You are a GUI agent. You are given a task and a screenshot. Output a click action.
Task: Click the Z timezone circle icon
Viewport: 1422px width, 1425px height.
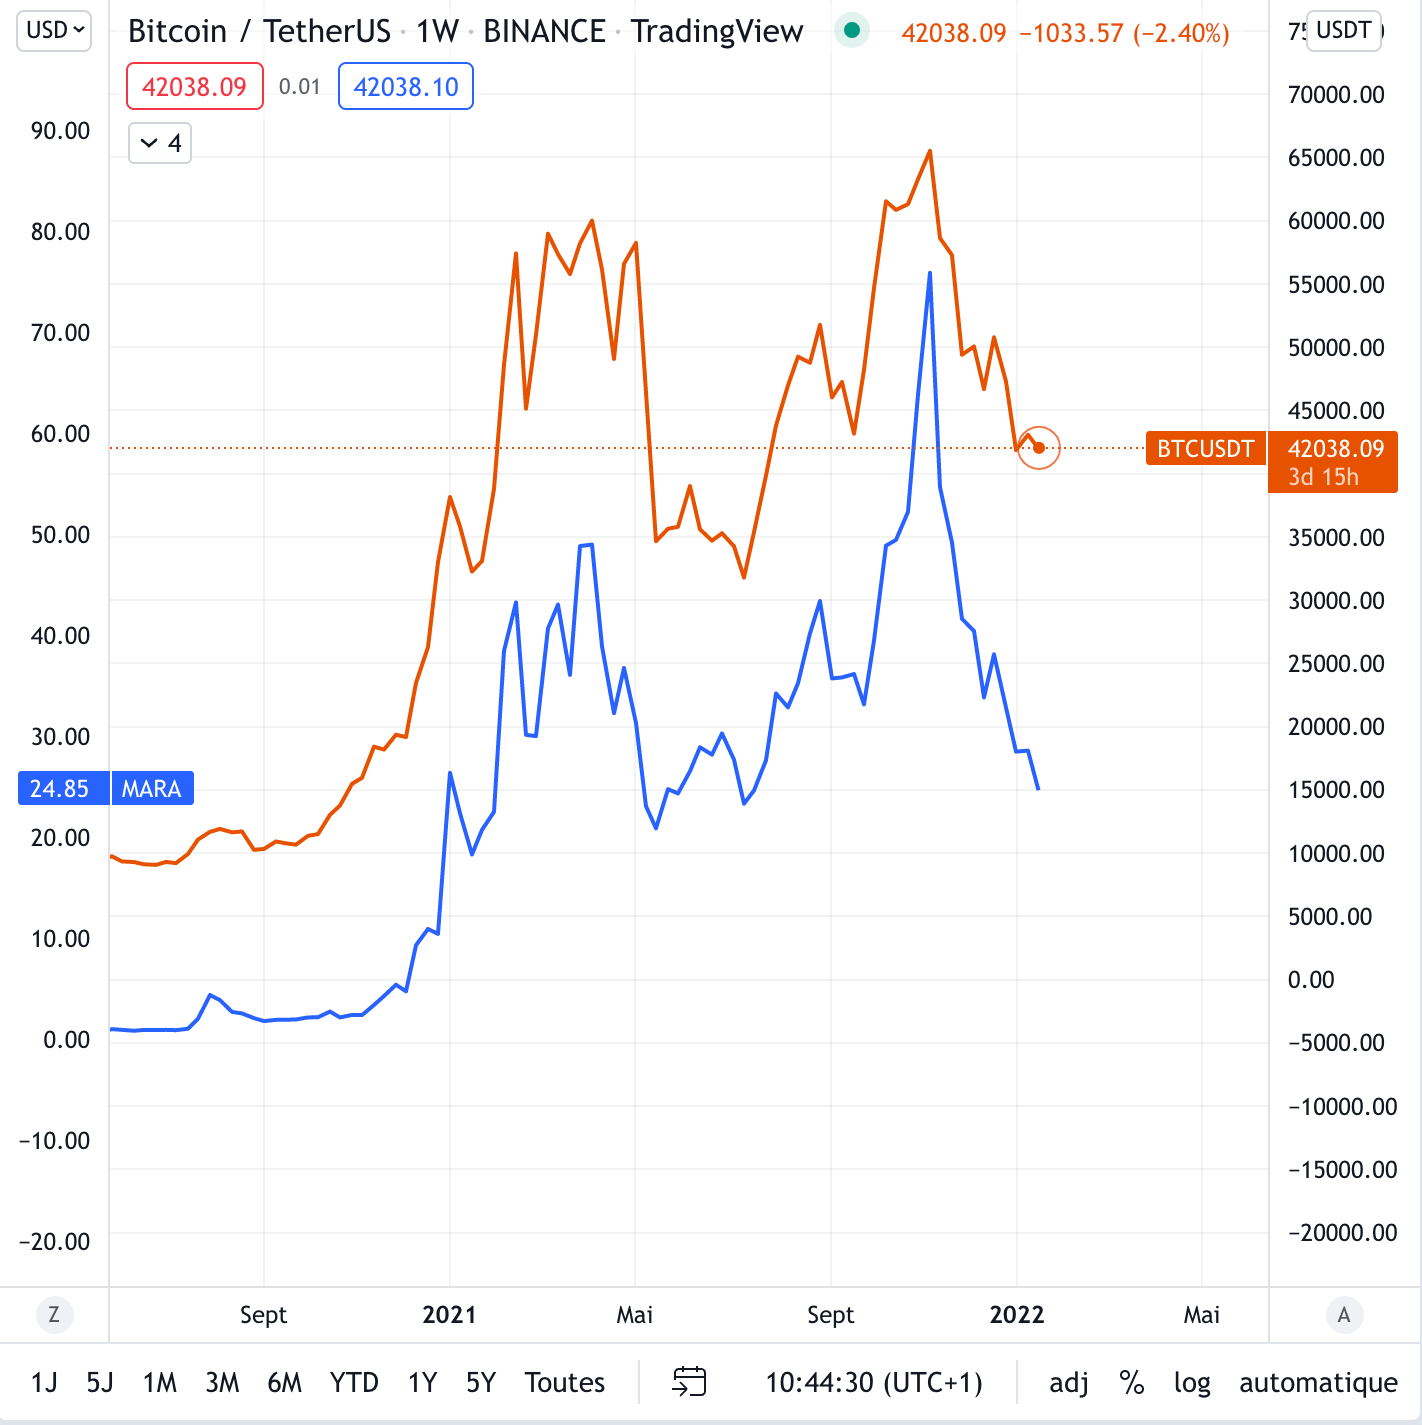54,1315
